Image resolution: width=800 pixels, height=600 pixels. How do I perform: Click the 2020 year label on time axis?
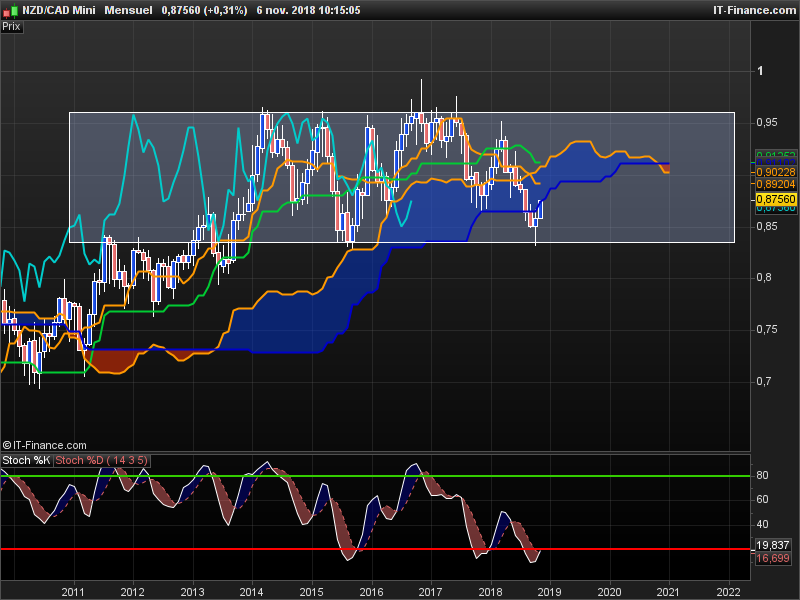(610, 592)
